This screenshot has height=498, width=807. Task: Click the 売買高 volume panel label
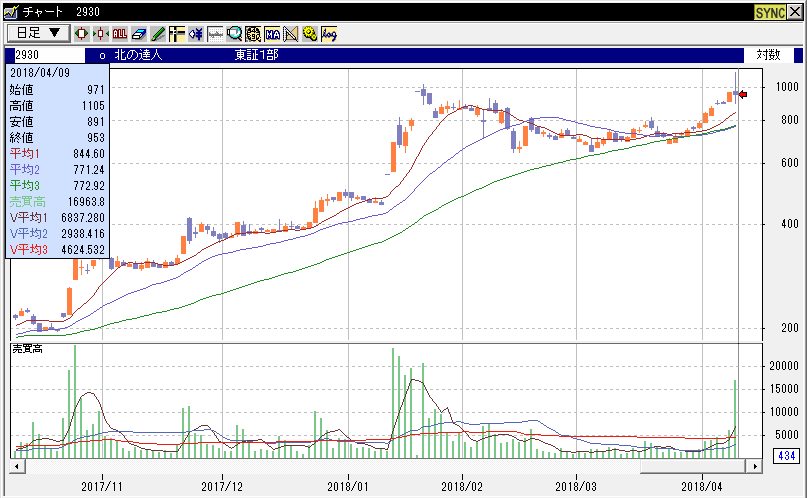click(26, 348)
